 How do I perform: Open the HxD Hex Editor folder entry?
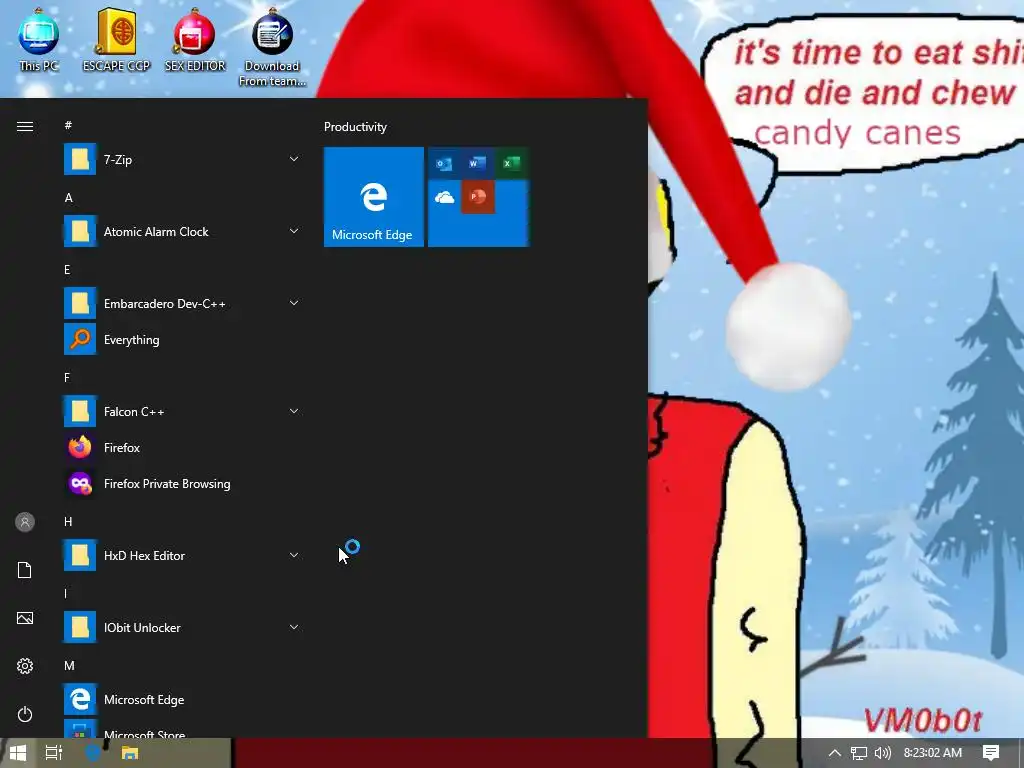(x=183, y=556)
